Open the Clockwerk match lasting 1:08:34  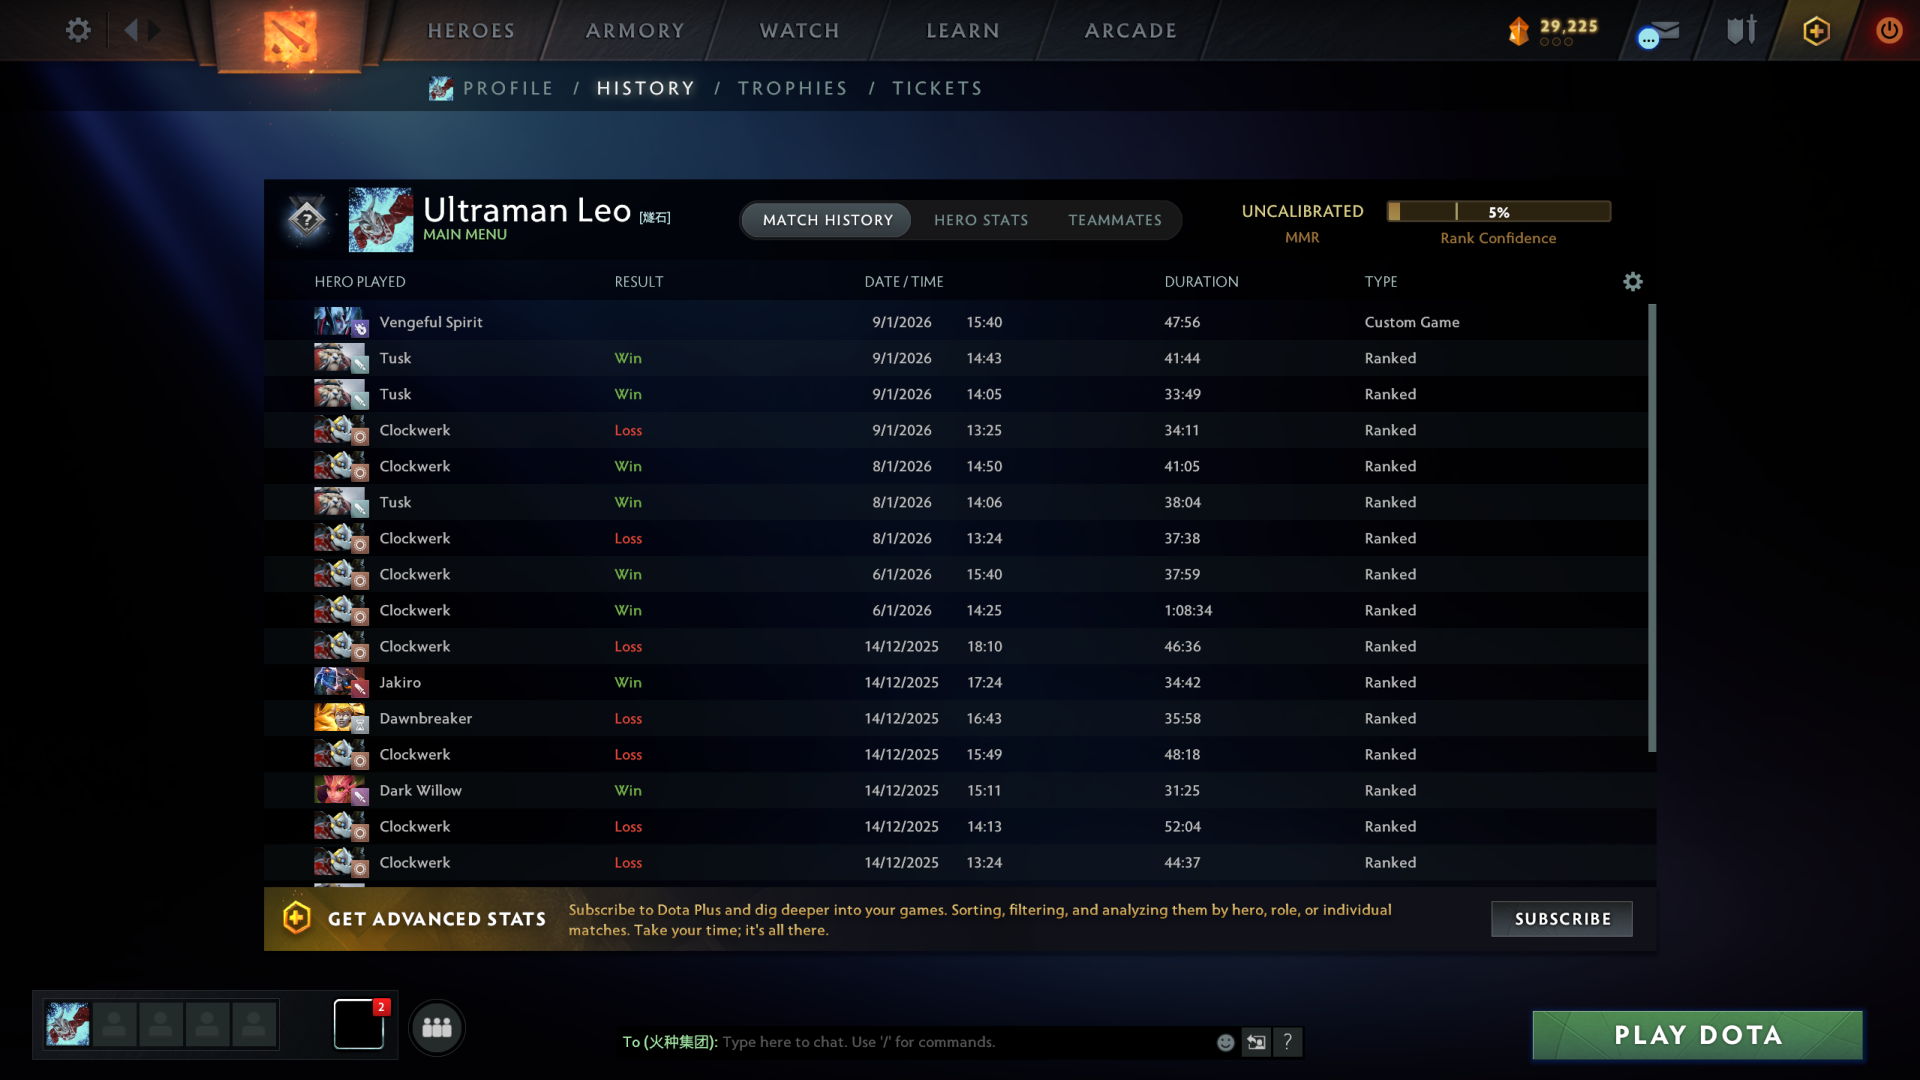tap(956, 610)
